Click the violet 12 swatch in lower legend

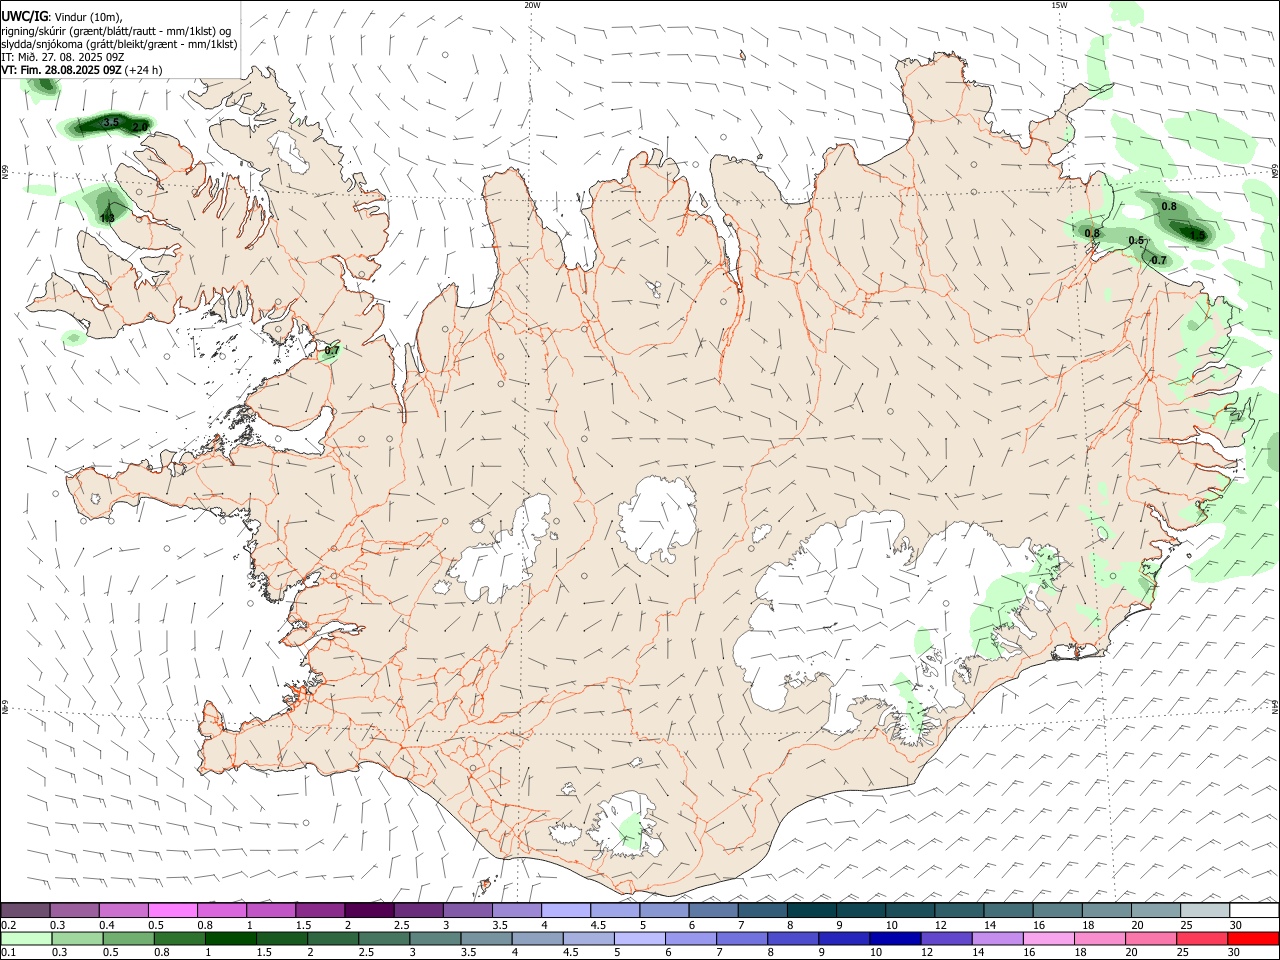point(945,938)
